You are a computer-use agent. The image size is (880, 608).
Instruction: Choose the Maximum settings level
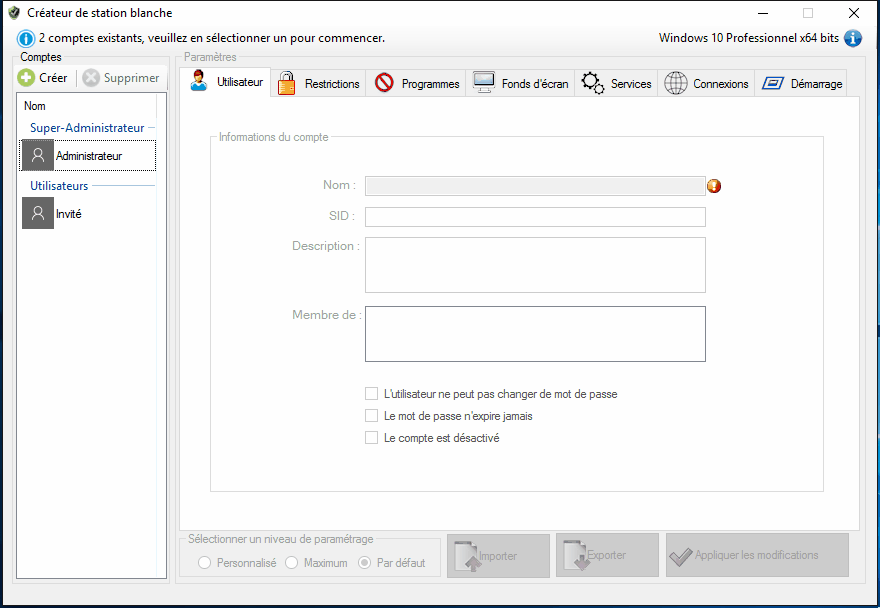pos(292,563)
